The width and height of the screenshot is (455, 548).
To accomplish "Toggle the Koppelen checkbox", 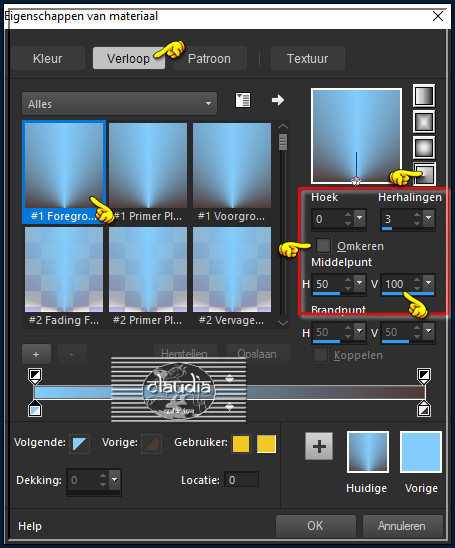I will (x=320, y=355).
